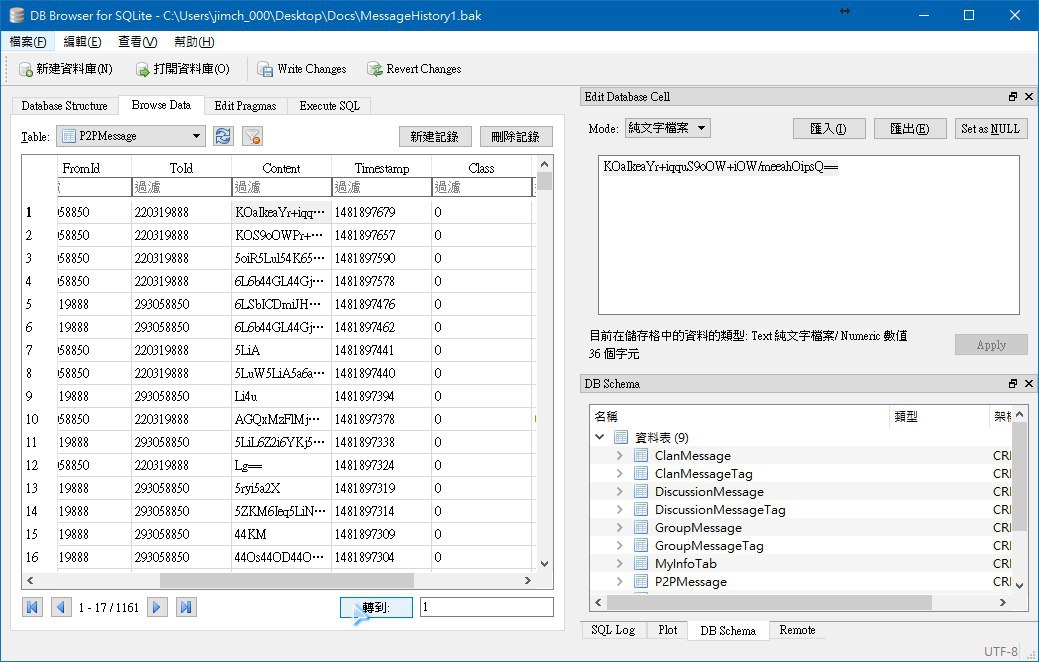1039x662 pixels.
Task: Collapse the 資料表 (9) tree node
Action: (600, 438)
